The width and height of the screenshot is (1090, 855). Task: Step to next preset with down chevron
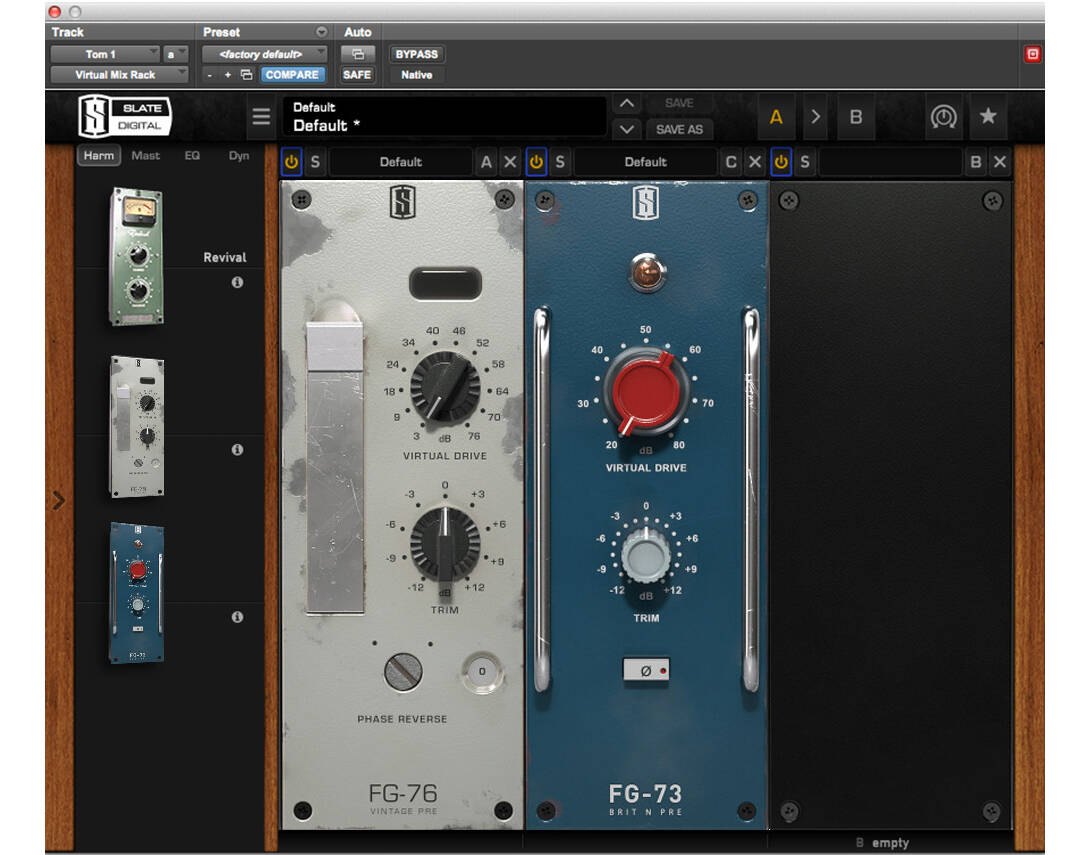click(626, 129)
